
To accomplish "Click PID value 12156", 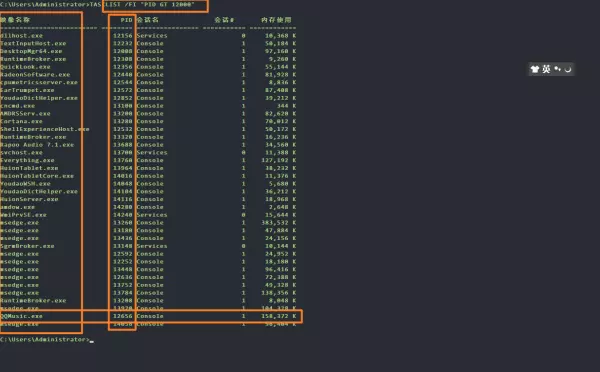I will point(122,36).
